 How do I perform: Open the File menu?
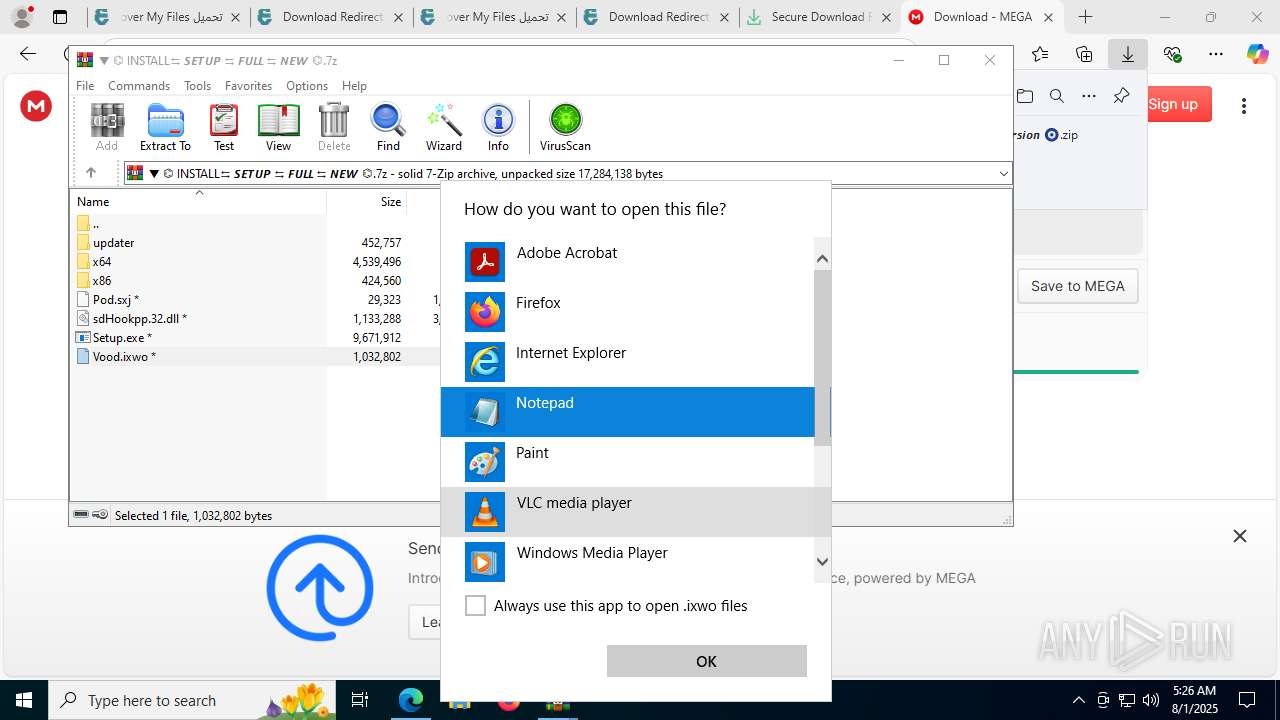coord(85,86)
